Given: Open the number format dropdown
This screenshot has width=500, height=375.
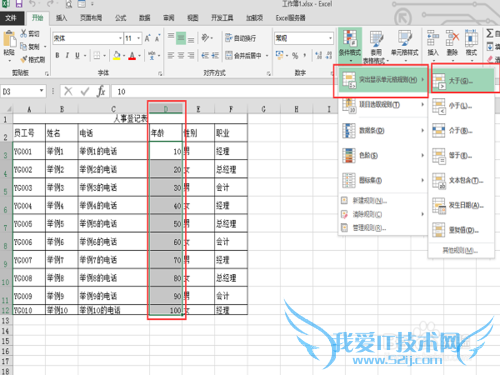Looking at the screenshot, I should pyautogui.click(x=330, y=38).
